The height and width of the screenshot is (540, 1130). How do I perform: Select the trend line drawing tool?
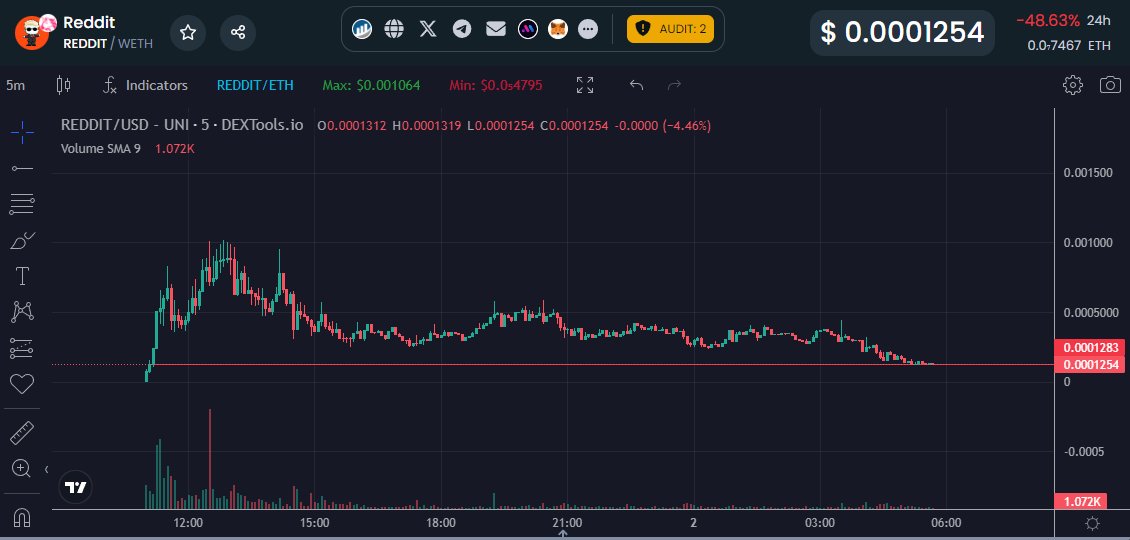pos(22,169)
